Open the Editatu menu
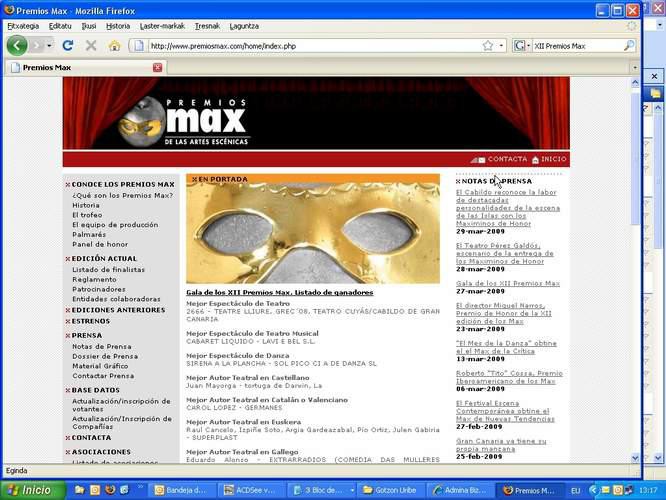 coord(60,26)
